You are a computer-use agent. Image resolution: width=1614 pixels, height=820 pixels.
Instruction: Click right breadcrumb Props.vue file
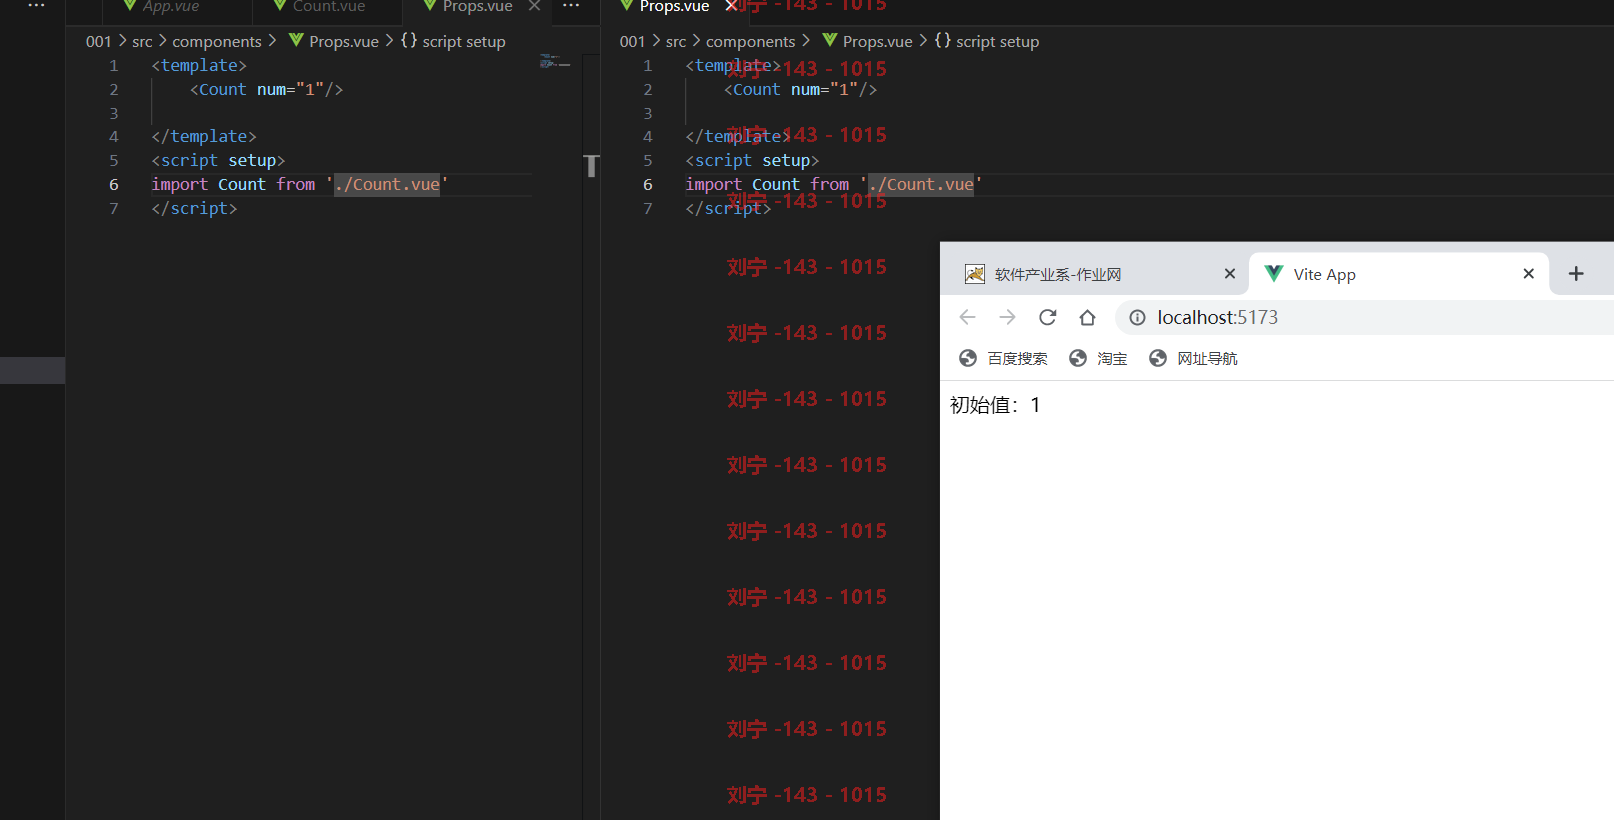(x=878, y=41)
